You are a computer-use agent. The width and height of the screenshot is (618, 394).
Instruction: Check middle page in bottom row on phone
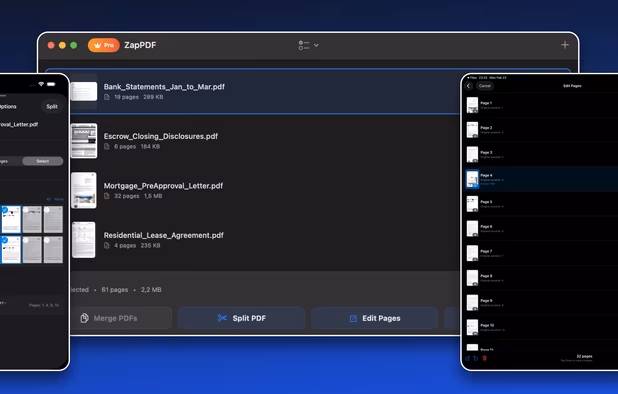click(32, 249)
